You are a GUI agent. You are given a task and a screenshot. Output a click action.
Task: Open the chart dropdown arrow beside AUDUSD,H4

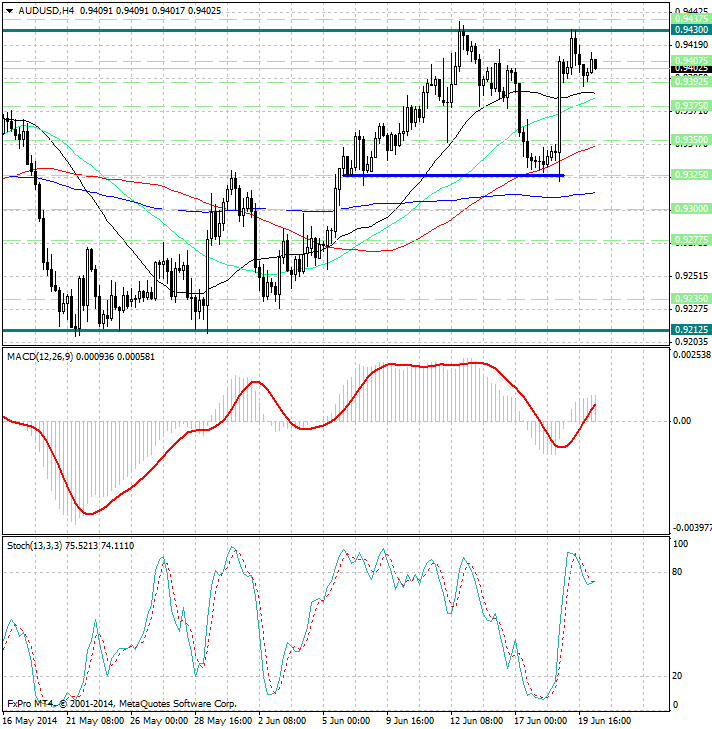(9, 11)
